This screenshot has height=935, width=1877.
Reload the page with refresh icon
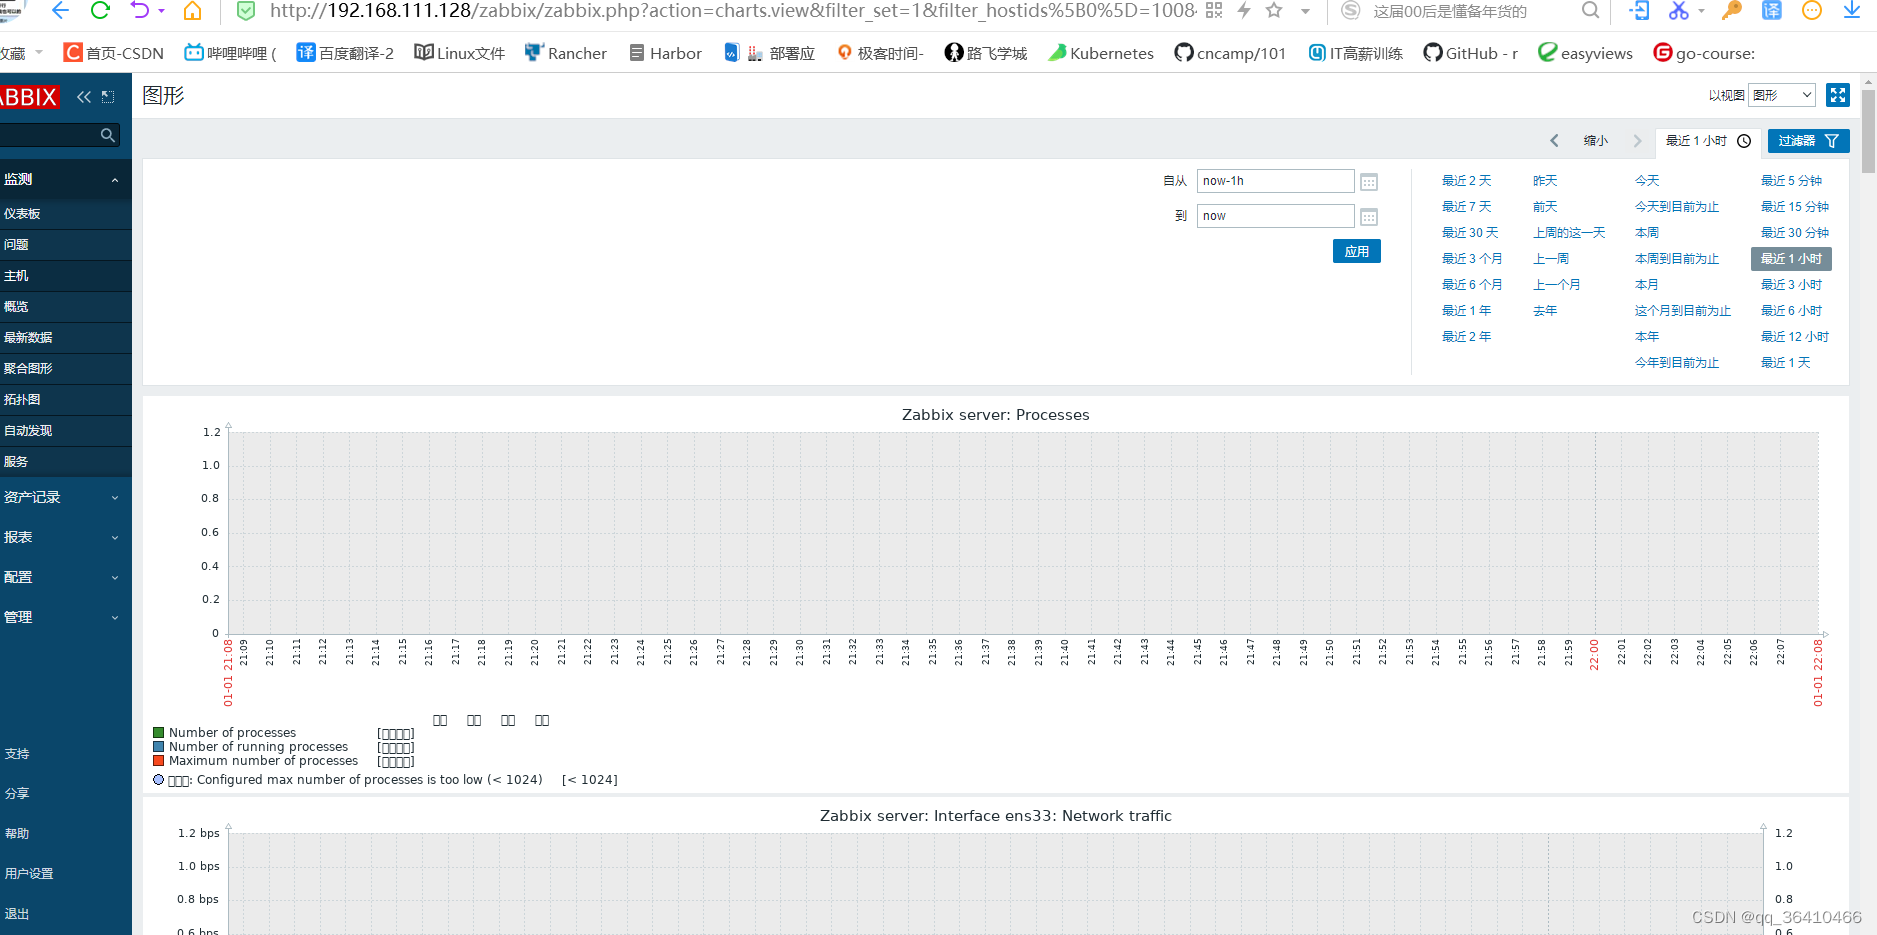point(100,11)
